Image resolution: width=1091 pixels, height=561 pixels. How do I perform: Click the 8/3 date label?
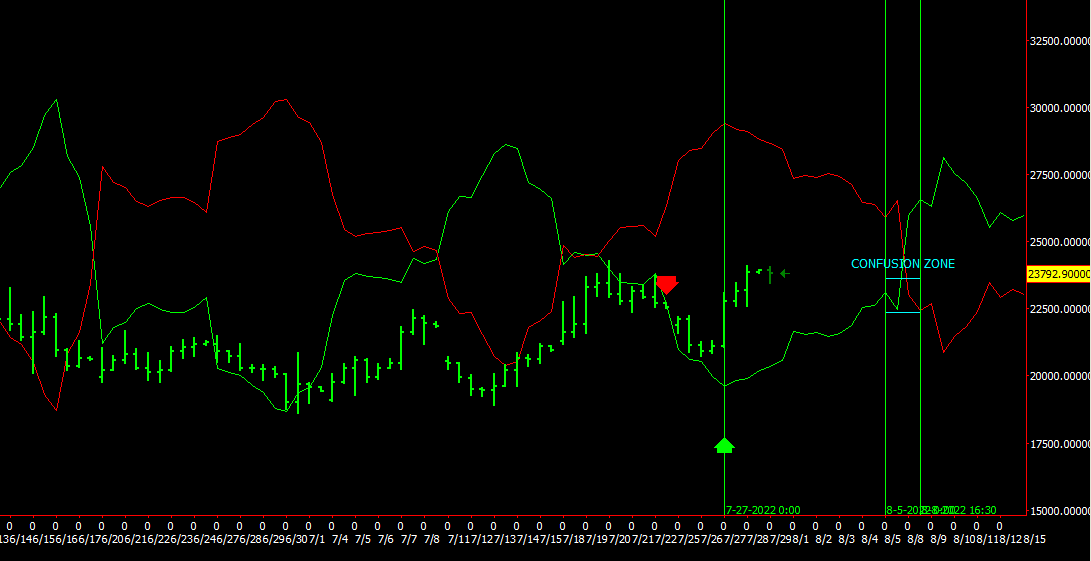pos(846,539)
